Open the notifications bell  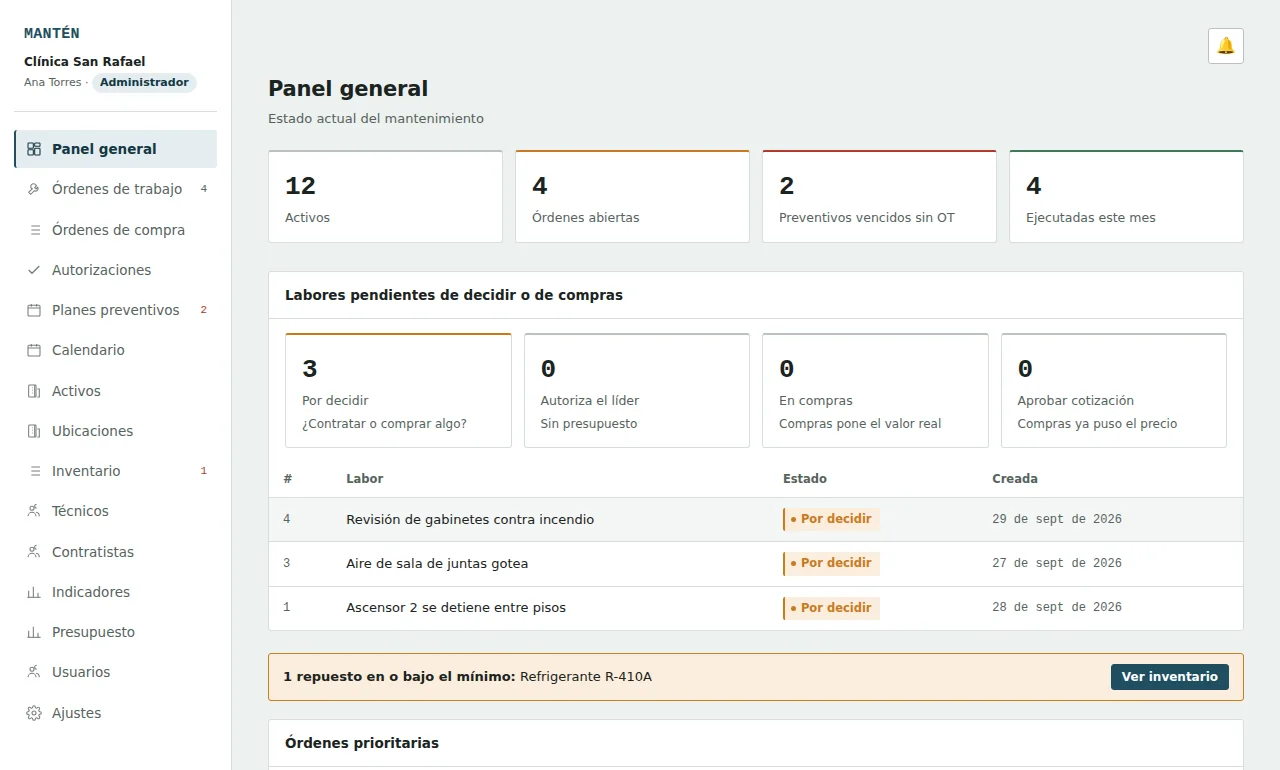click(1226, 46)
